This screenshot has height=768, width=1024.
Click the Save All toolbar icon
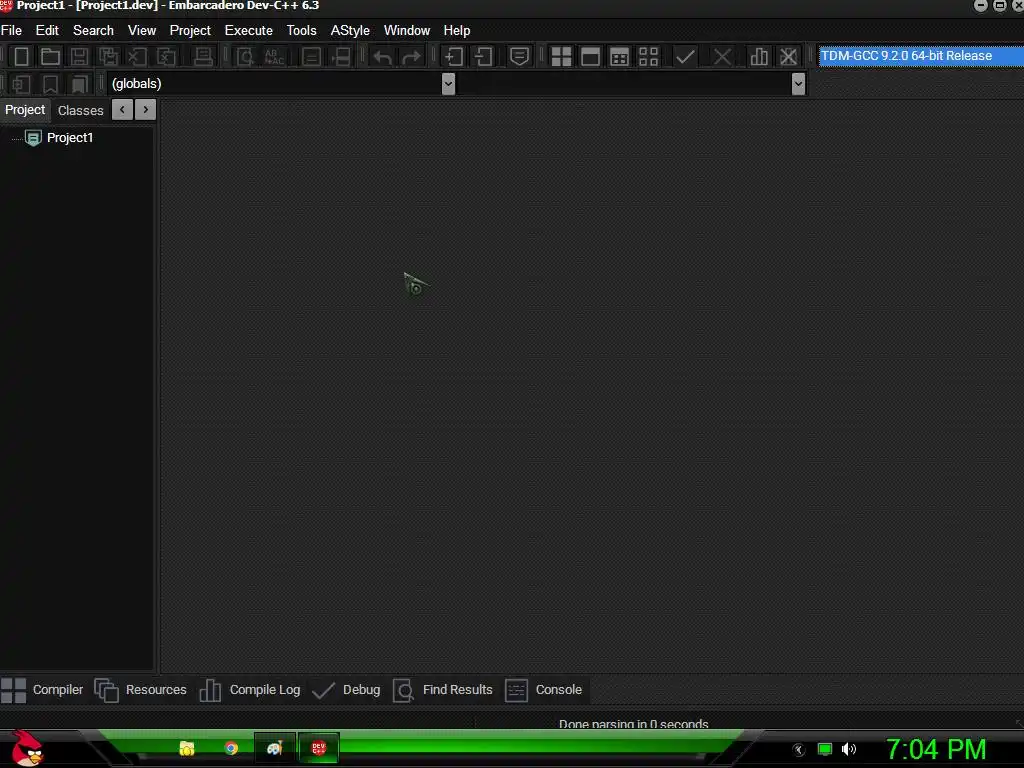point(108,56)
